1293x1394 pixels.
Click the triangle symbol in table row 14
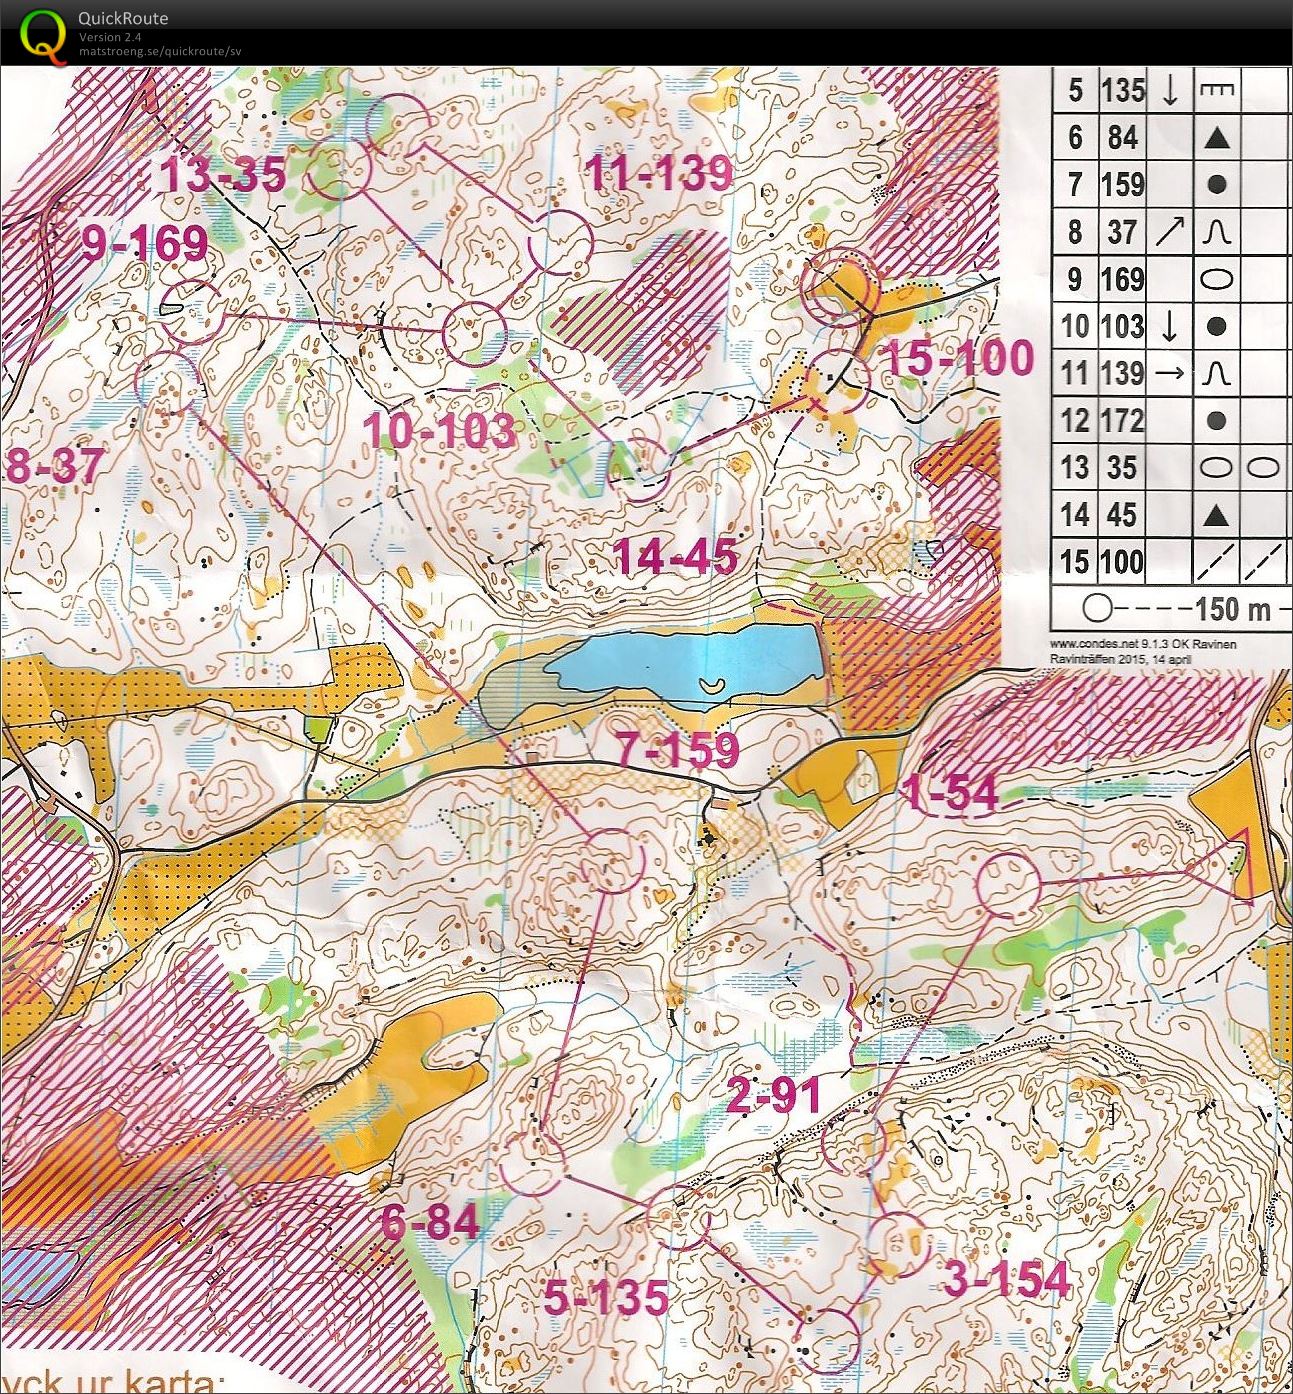tap(1216, 515)
